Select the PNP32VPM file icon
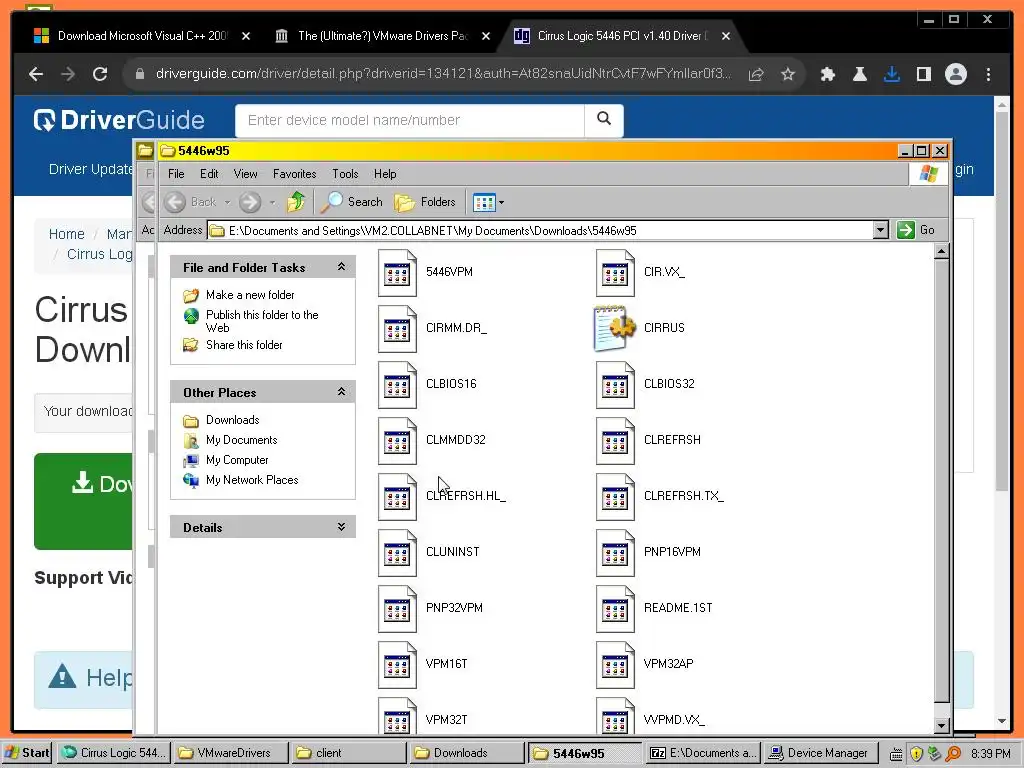 click(x=397, y=610)
